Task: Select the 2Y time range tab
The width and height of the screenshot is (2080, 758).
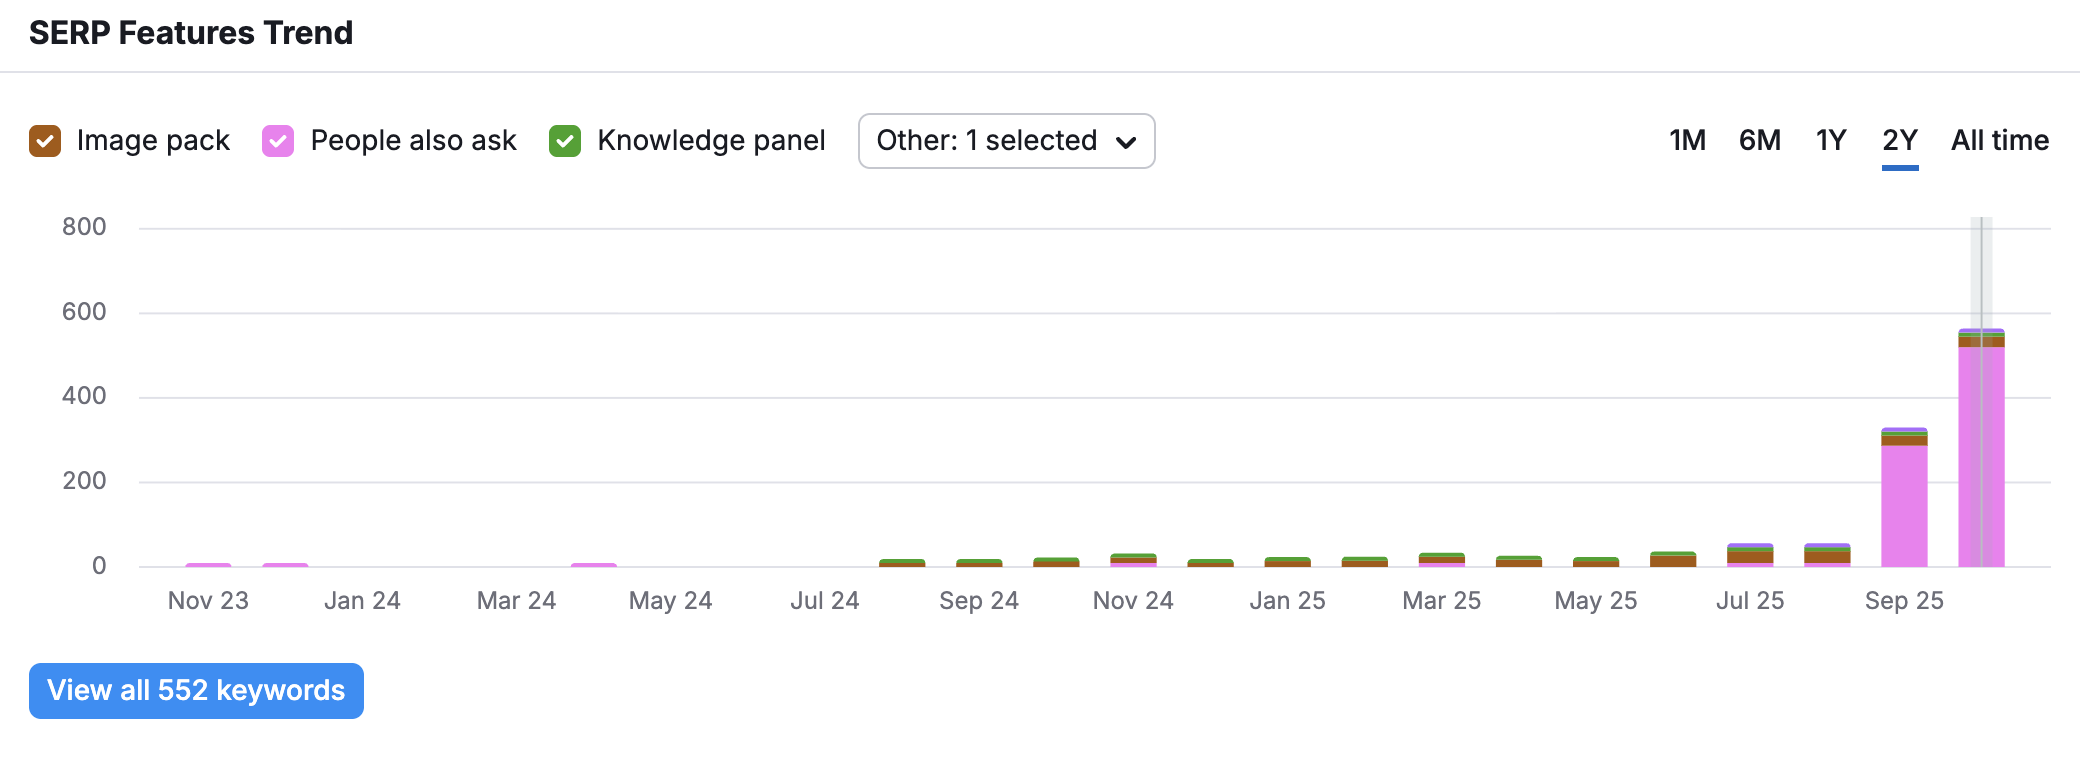Action: (1900, 141)
